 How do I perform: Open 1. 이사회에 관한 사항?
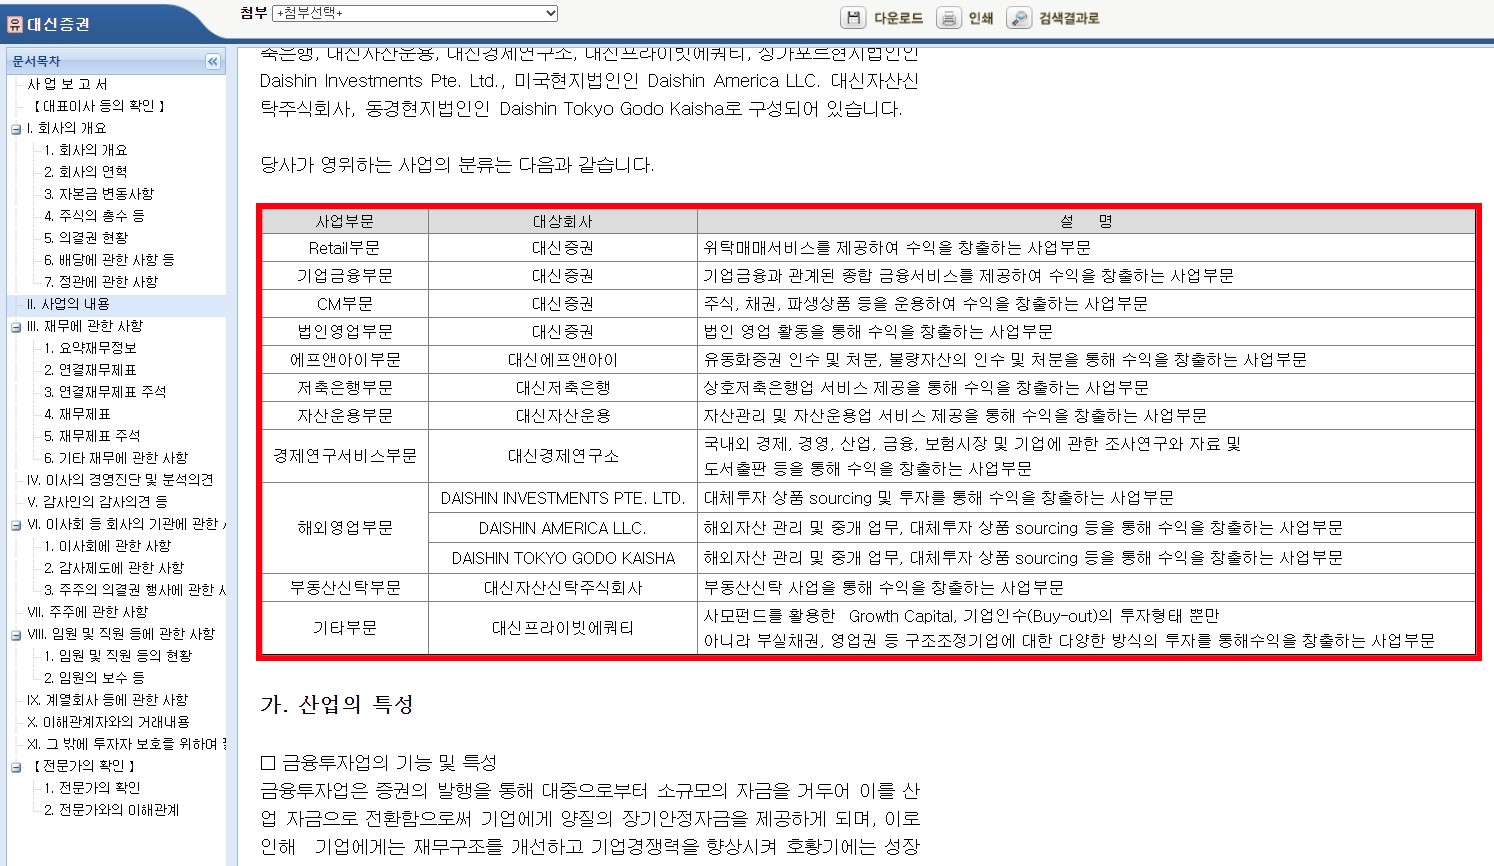coord(107,546)
